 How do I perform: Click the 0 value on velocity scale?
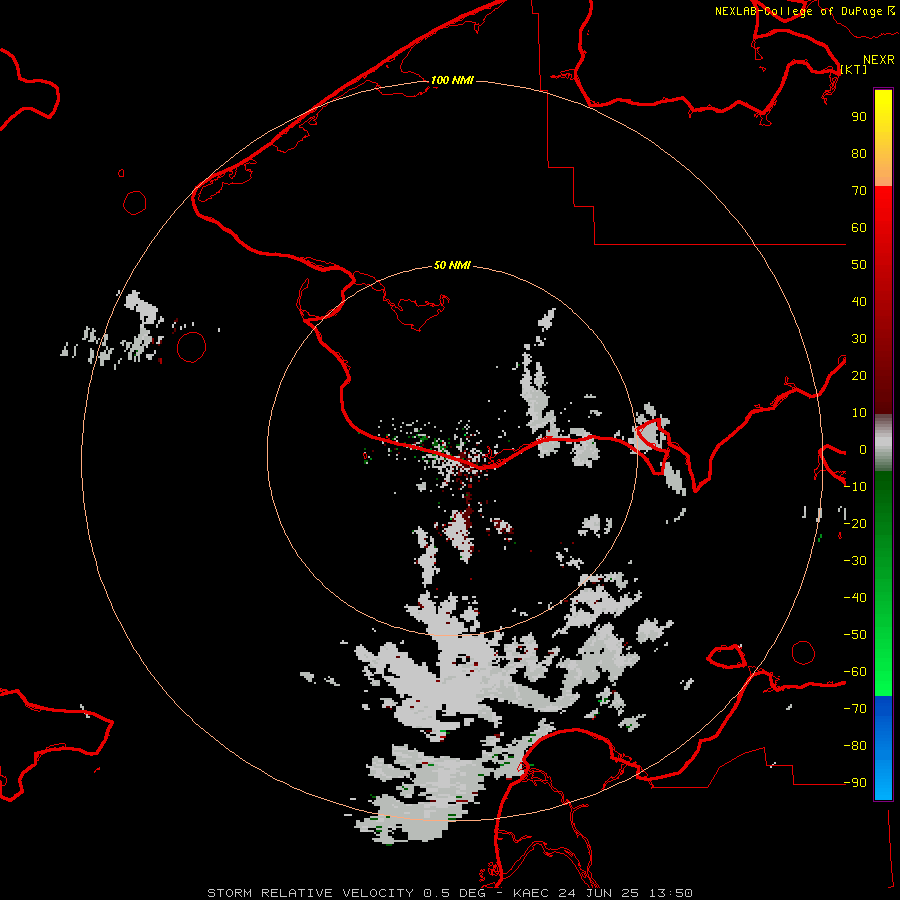pyautogui.click(x=863, y=450)
